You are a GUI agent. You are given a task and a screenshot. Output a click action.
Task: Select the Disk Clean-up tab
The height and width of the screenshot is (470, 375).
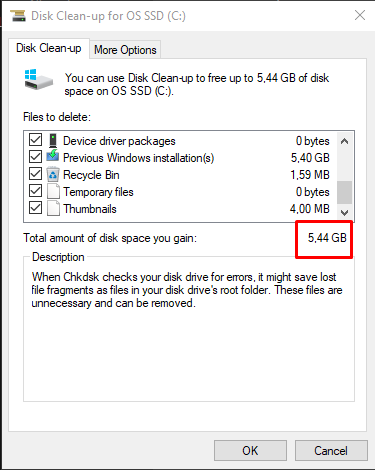[49, 48]
